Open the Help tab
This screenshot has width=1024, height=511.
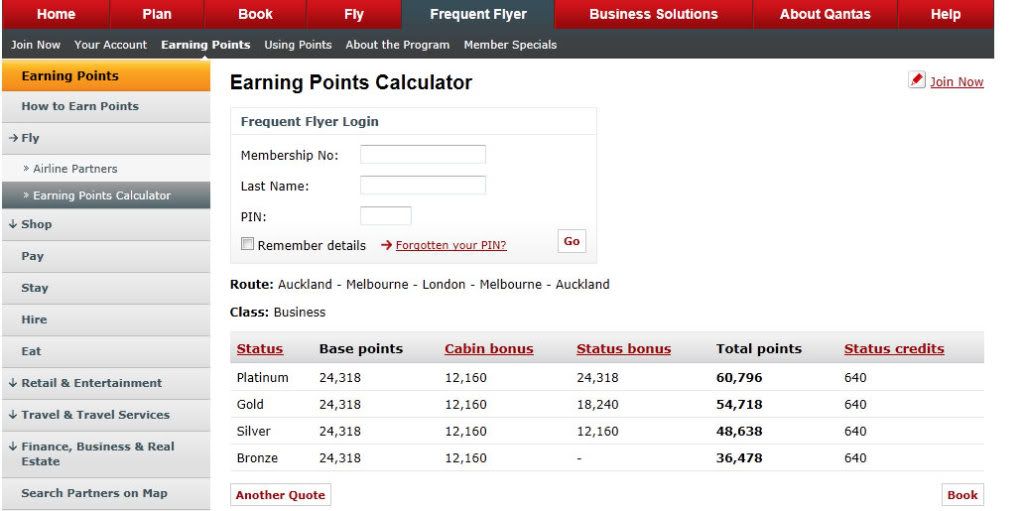(x=946, y=14)
